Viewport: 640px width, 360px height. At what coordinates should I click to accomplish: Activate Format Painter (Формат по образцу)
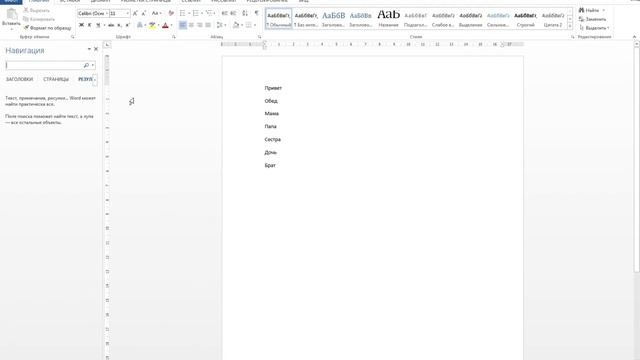click(x=47, y=28)
